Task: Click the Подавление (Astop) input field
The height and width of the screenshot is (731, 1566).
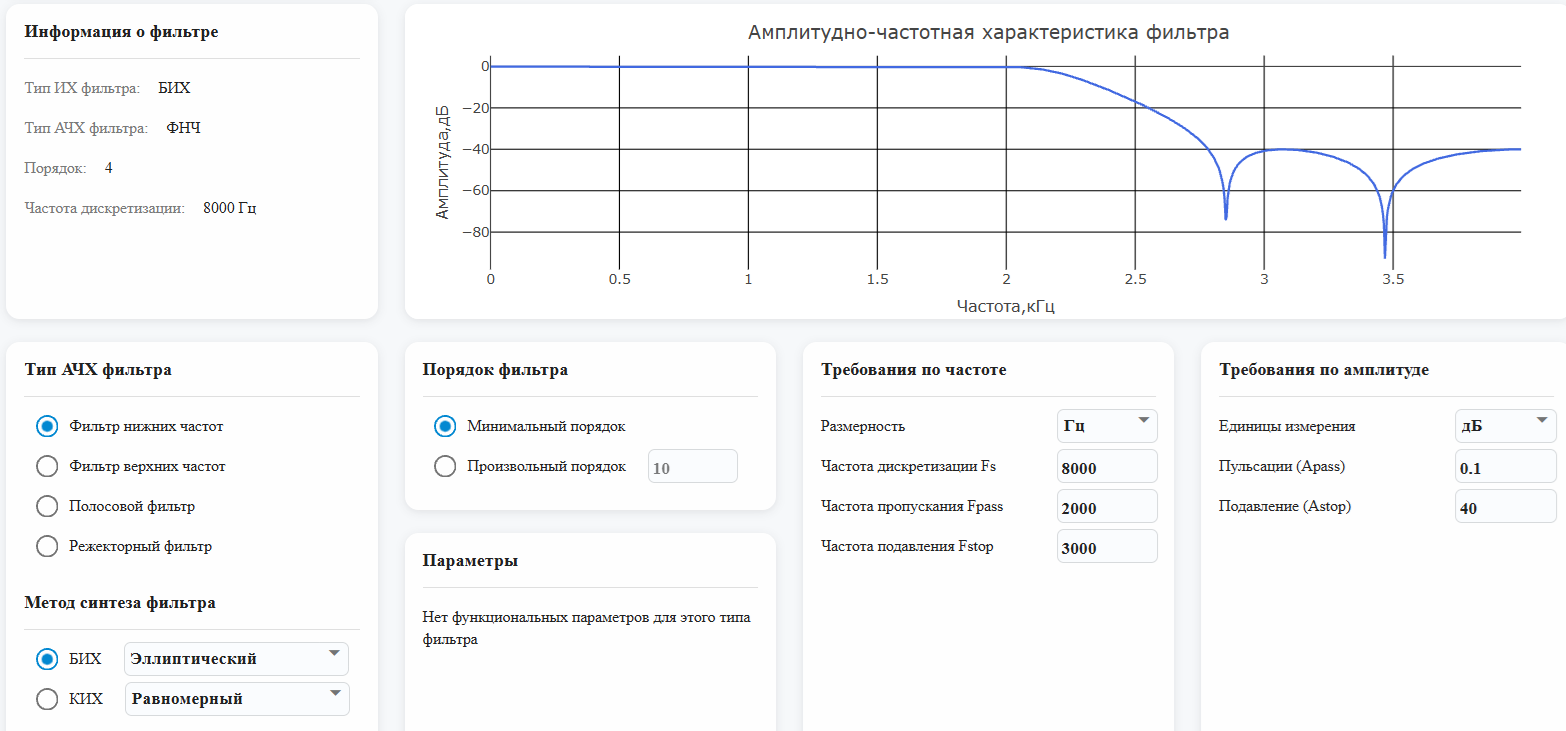Action: (1504, 507)
